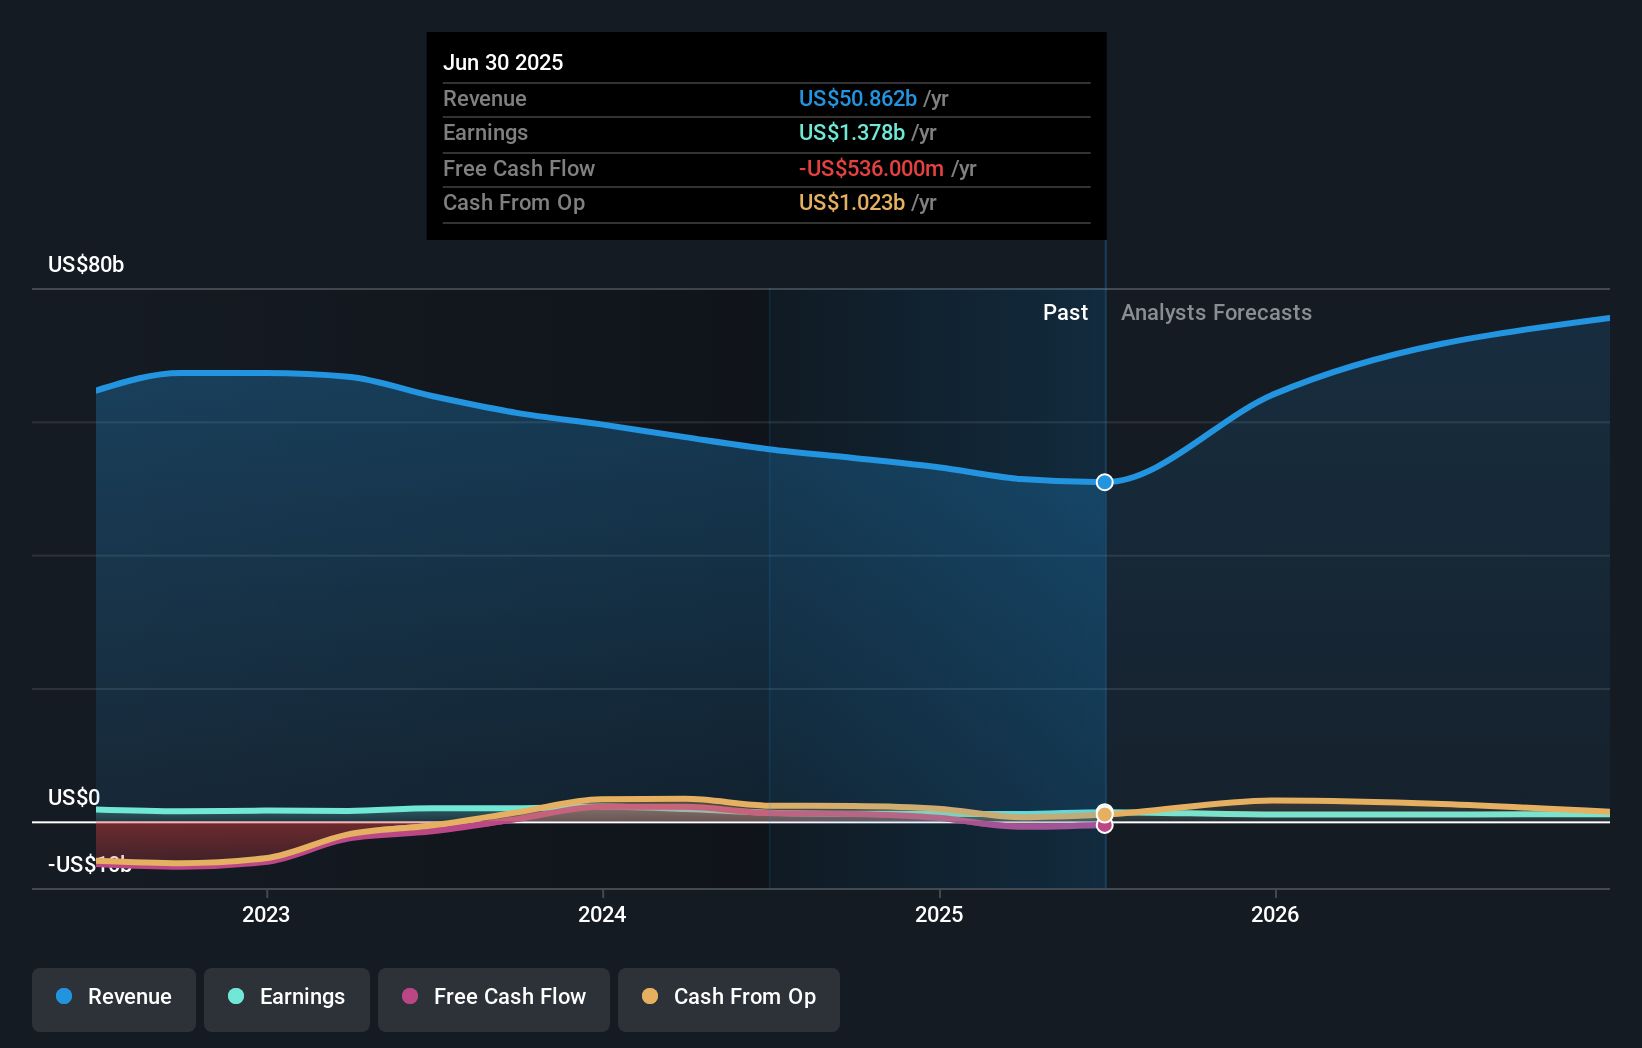
Task: Toggle the Revenue series legend button
Action: (114, 998)
